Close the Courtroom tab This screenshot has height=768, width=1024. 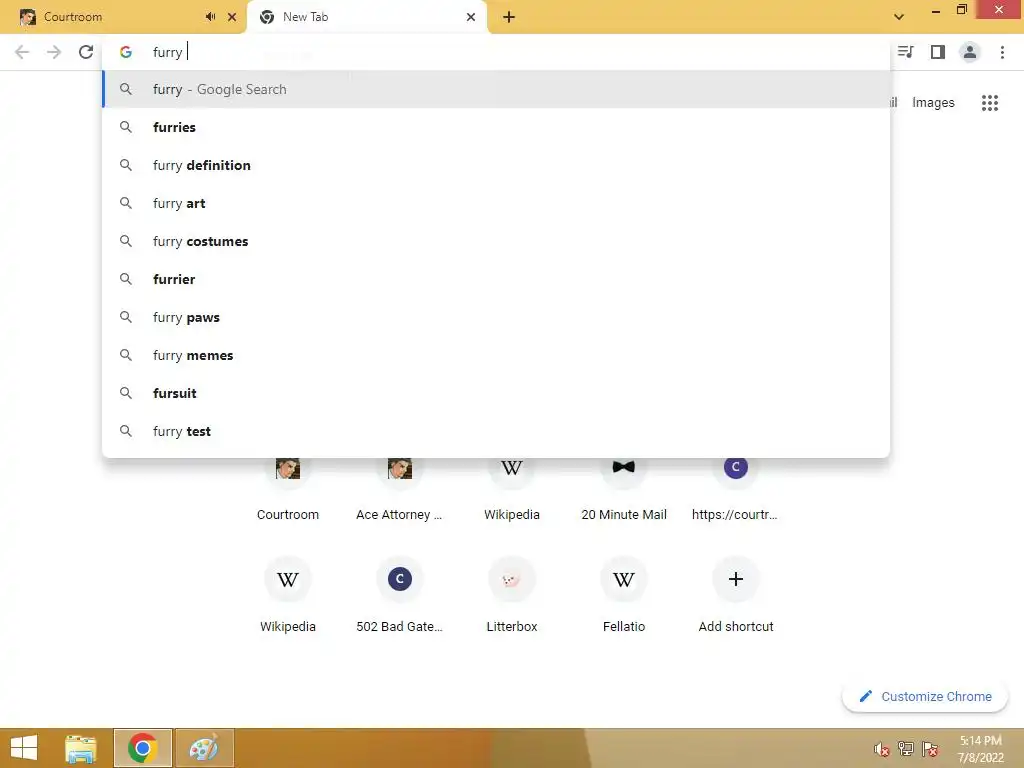(232, 17)
